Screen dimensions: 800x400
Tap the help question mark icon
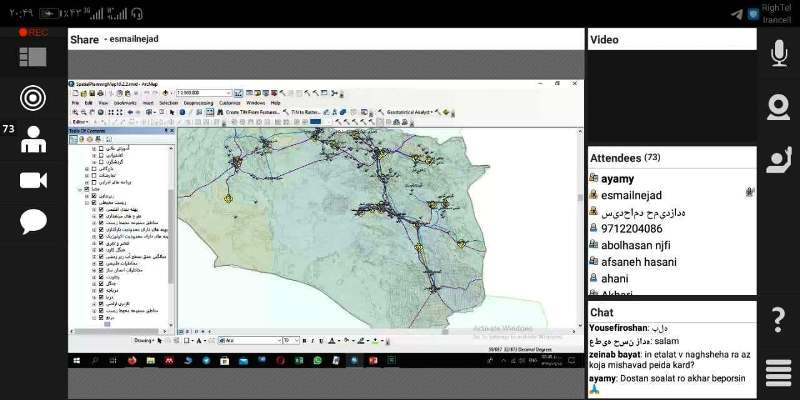[x=777, y=320]
